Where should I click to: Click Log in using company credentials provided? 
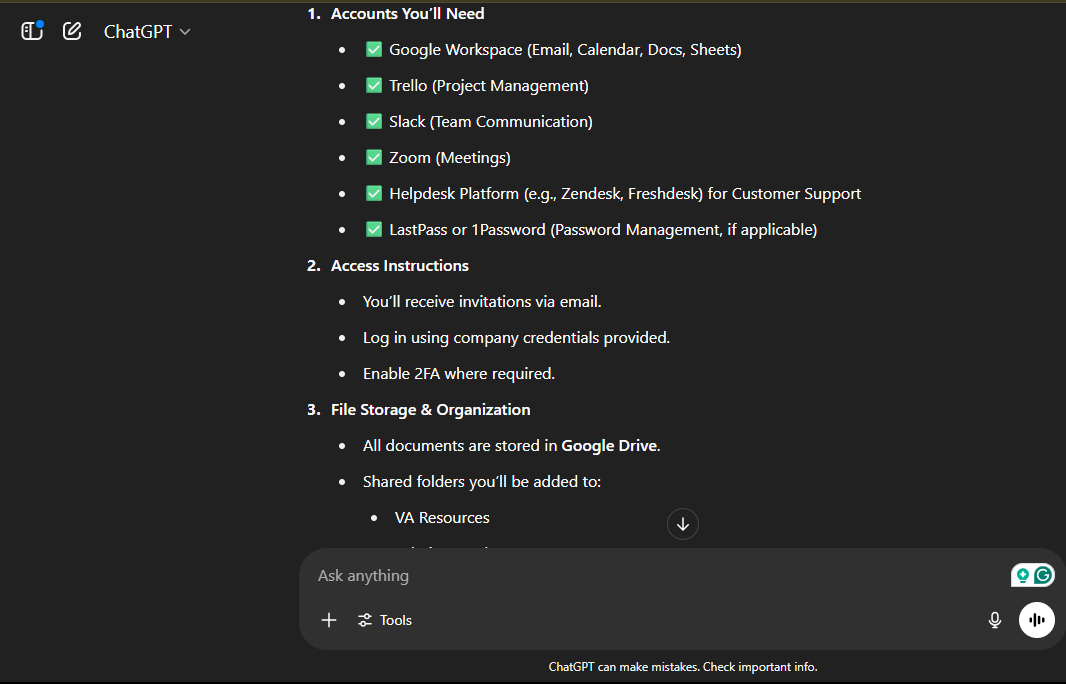click(x=516, y=338)
